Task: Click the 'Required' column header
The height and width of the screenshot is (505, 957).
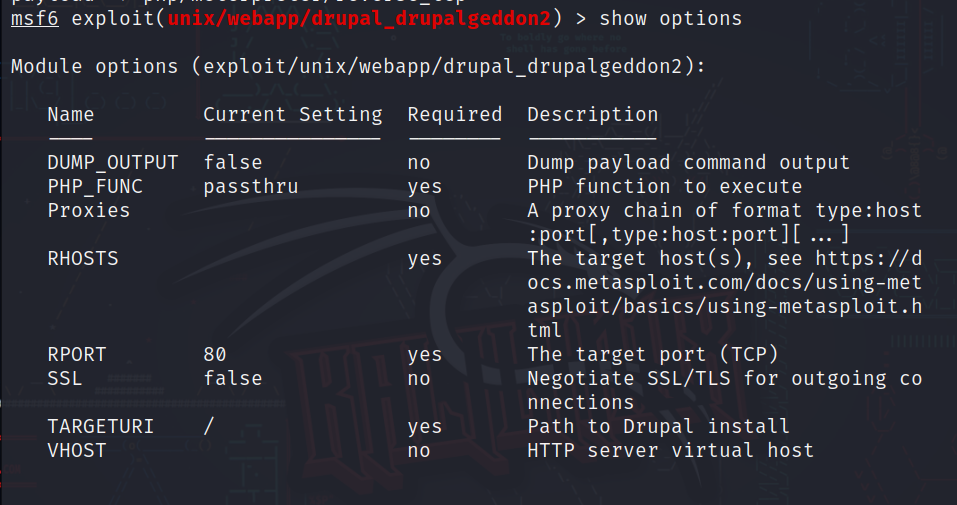Action: coord(455,115)
